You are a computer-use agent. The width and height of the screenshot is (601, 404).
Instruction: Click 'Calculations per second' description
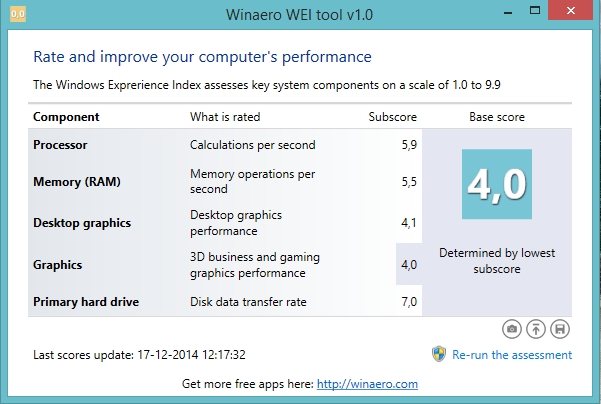[253, 145]
